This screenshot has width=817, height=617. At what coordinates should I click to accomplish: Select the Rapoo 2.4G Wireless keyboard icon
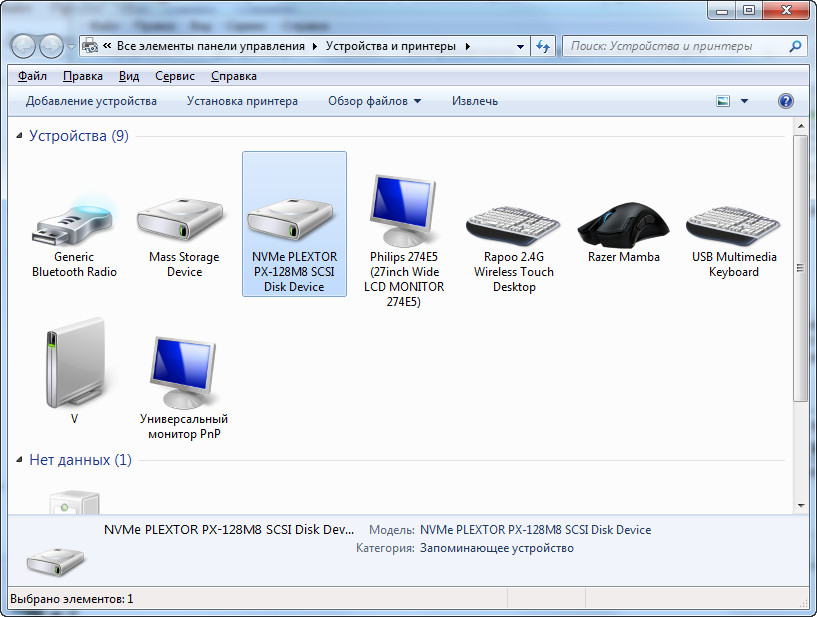[x=513, y=225]
